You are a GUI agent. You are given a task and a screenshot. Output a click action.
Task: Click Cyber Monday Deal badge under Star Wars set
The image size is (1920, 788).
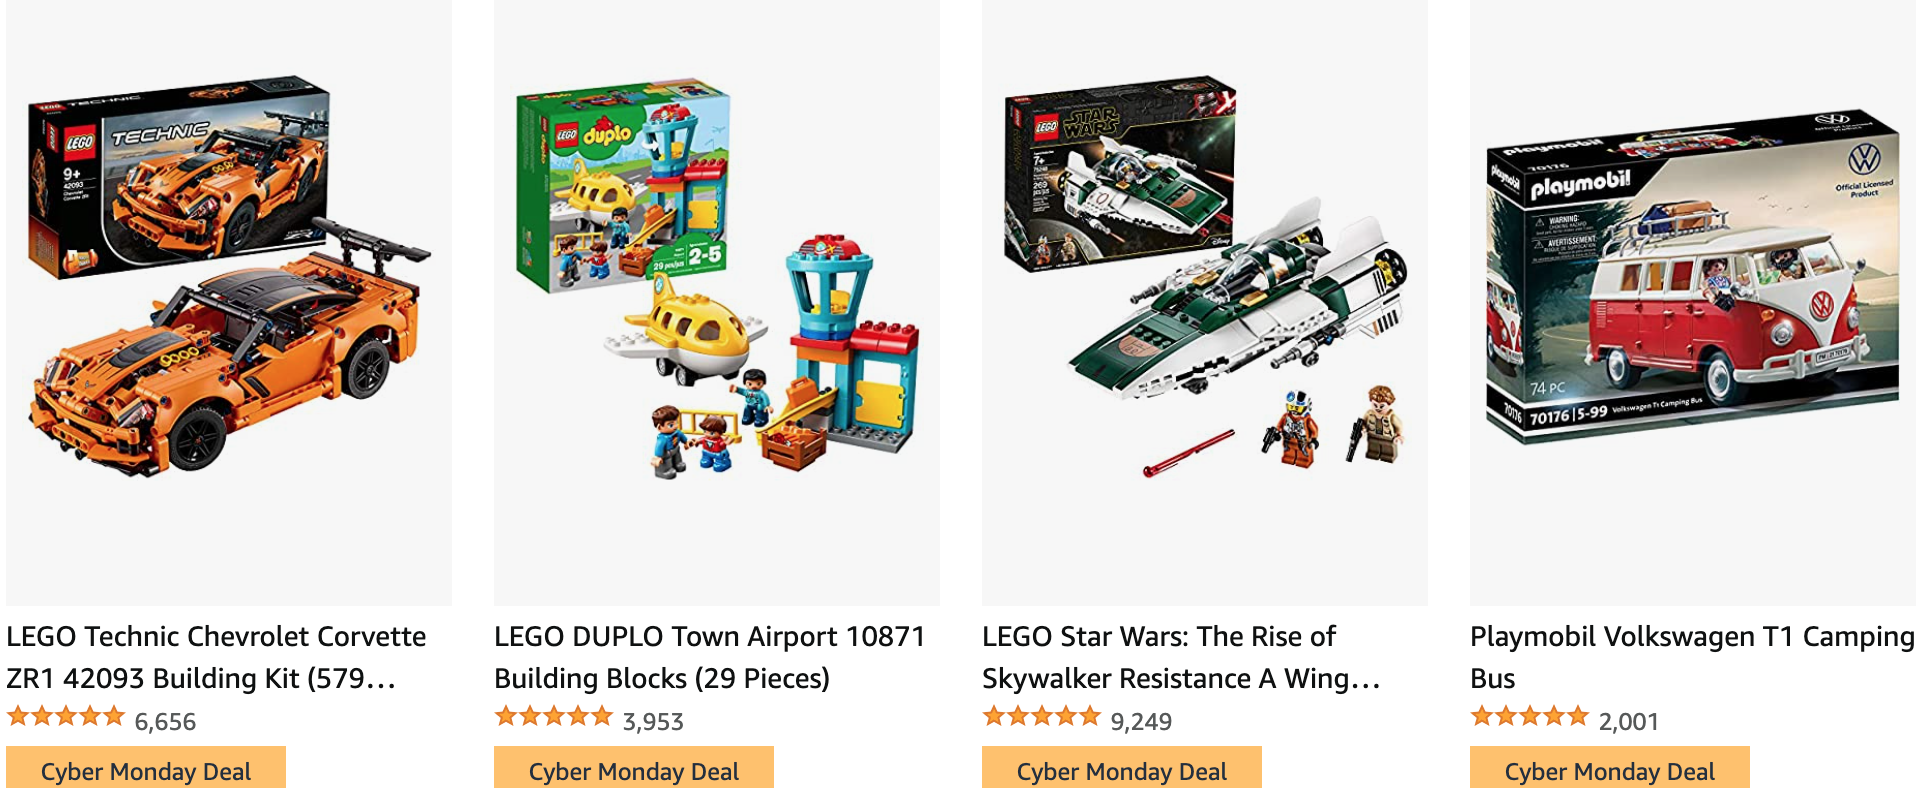click(1122, 768)
